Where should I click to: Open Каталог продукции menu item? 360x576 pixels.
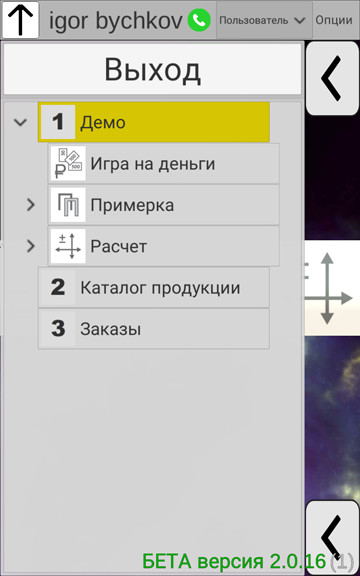coord(154,288)
